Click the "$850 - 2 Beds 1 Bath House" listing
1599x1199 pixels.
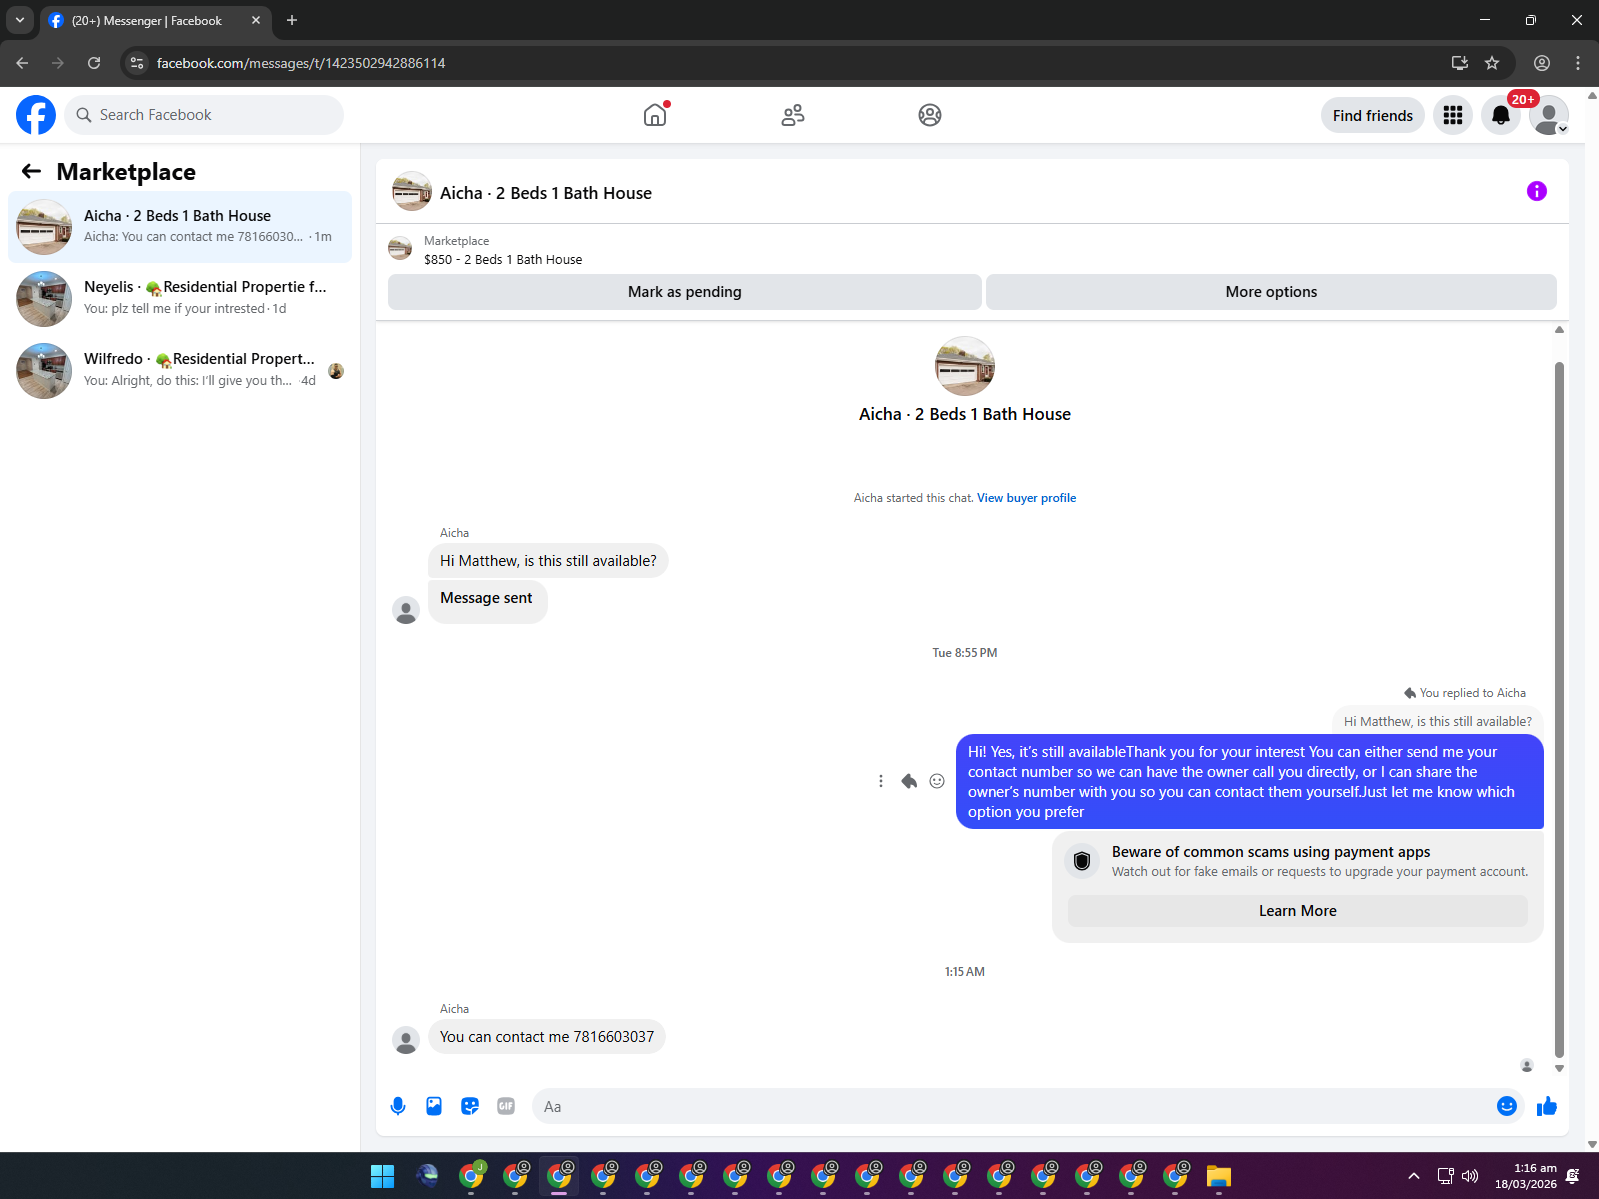tap(503, 259)
